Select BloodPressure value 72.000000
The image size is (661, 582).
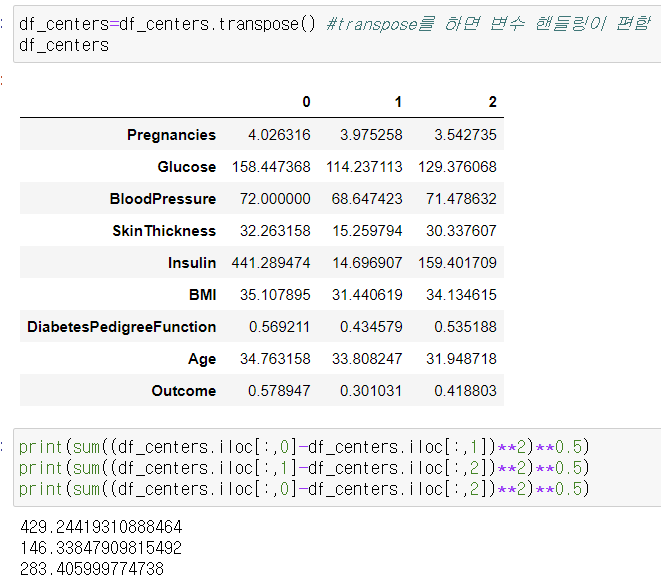(x=275, y=199)
